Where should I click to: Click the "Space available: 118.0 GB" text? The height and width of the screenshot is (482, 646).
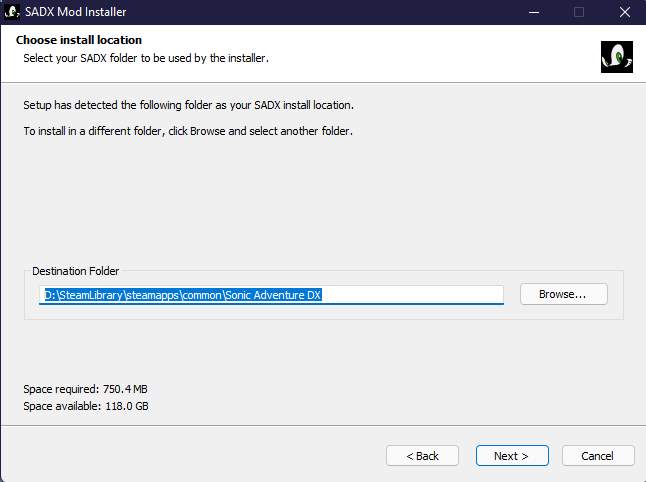85,406
